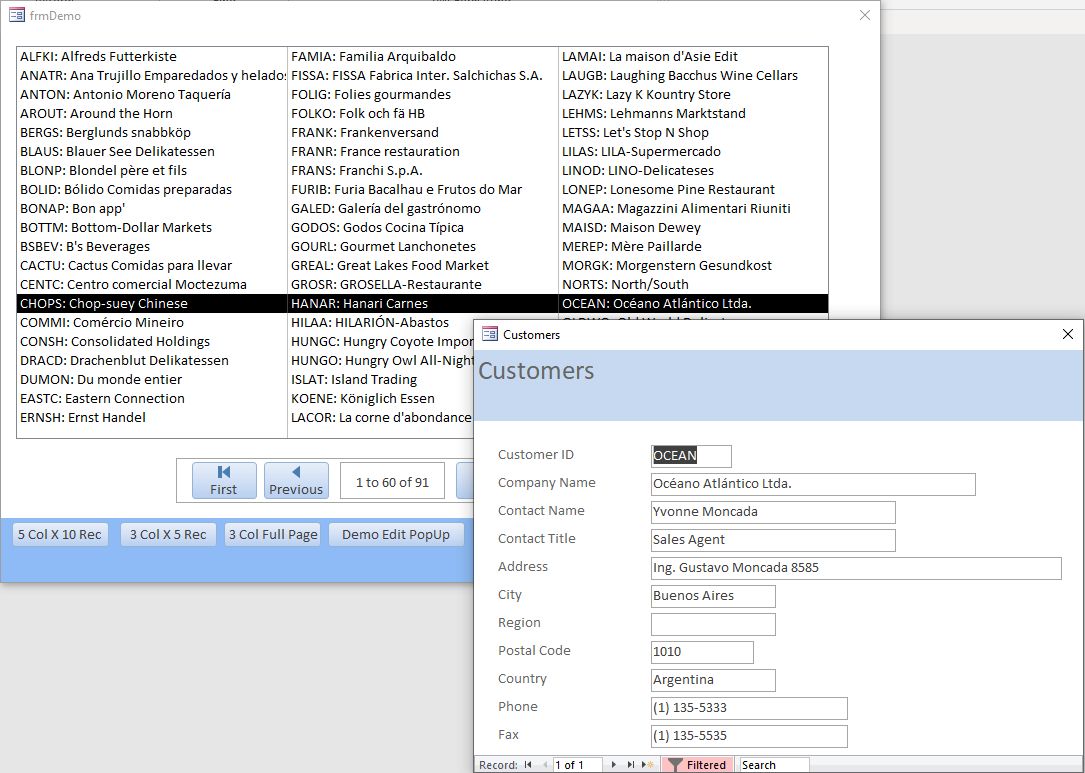Select 'HANAR: Hanari Carnes' highlighted row
The height and width of the screenshot is (773, 1085).
click(x=423, y=304)
